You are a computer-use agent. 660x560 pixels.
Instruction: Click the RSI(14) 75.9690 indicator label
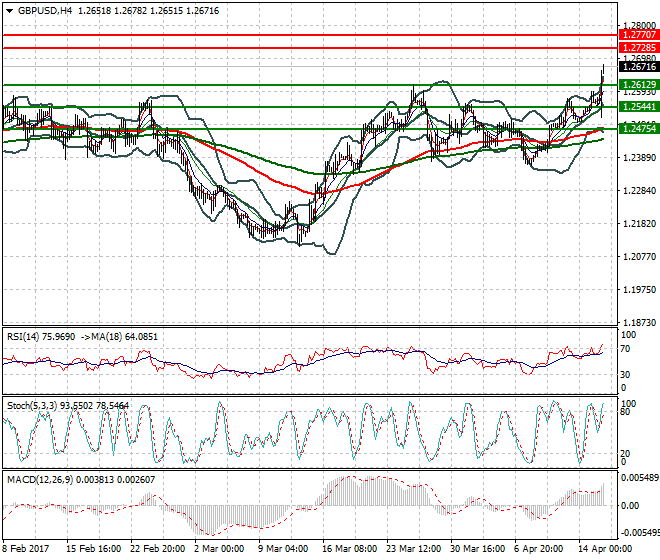[x=41, y=337]
